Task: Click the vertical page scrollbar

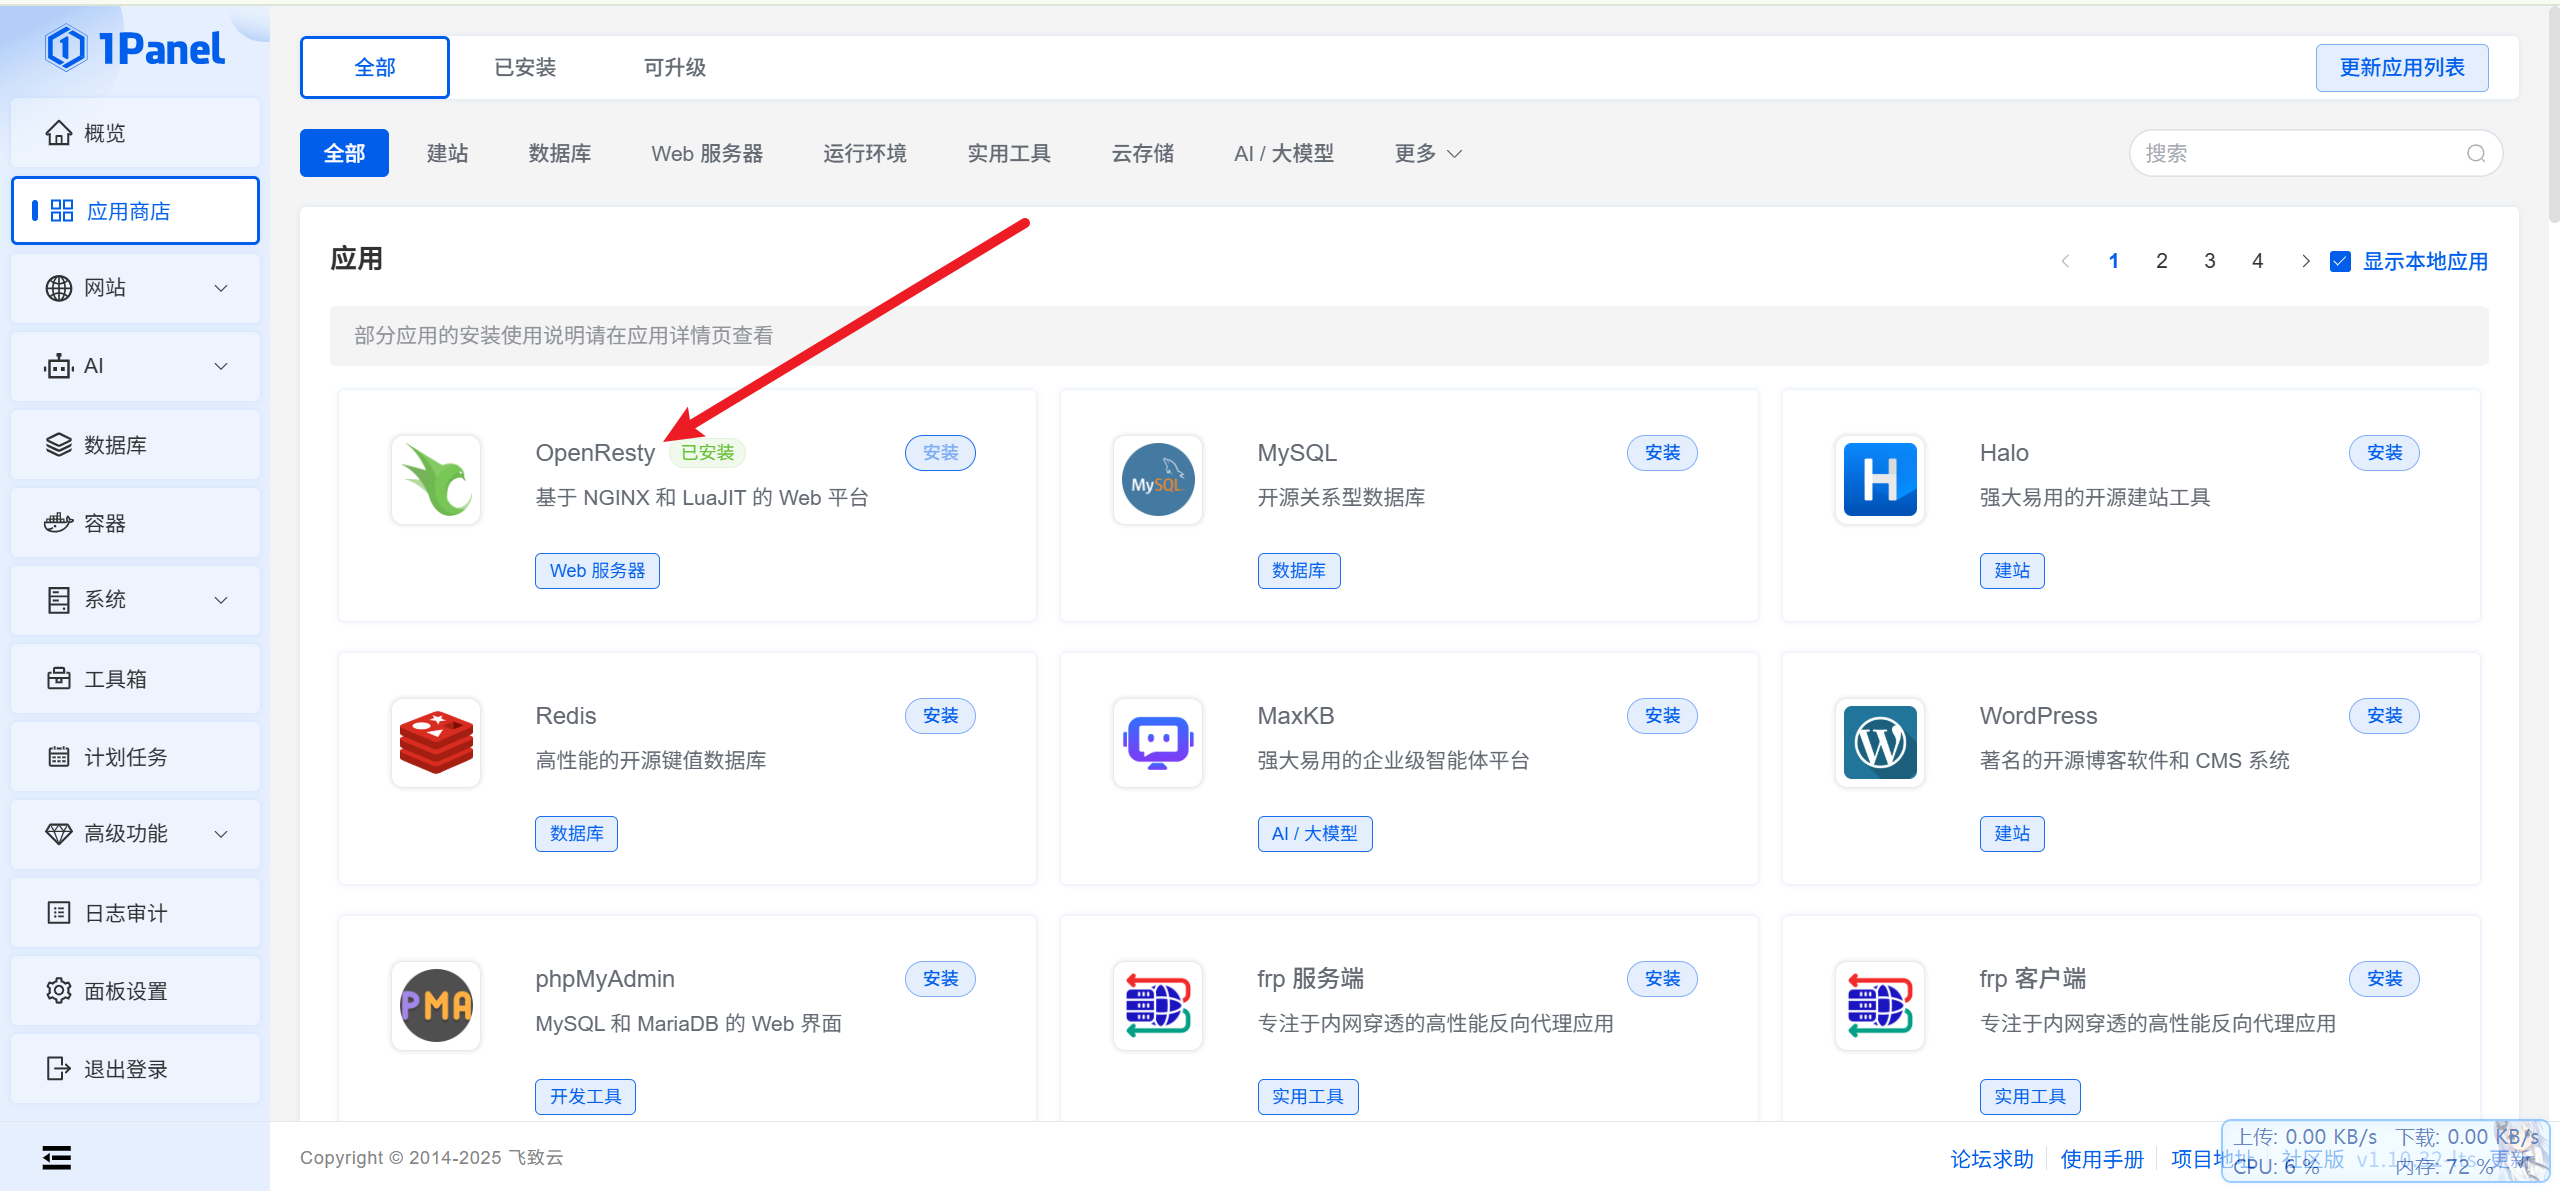Action: [x=2552, y=115]
